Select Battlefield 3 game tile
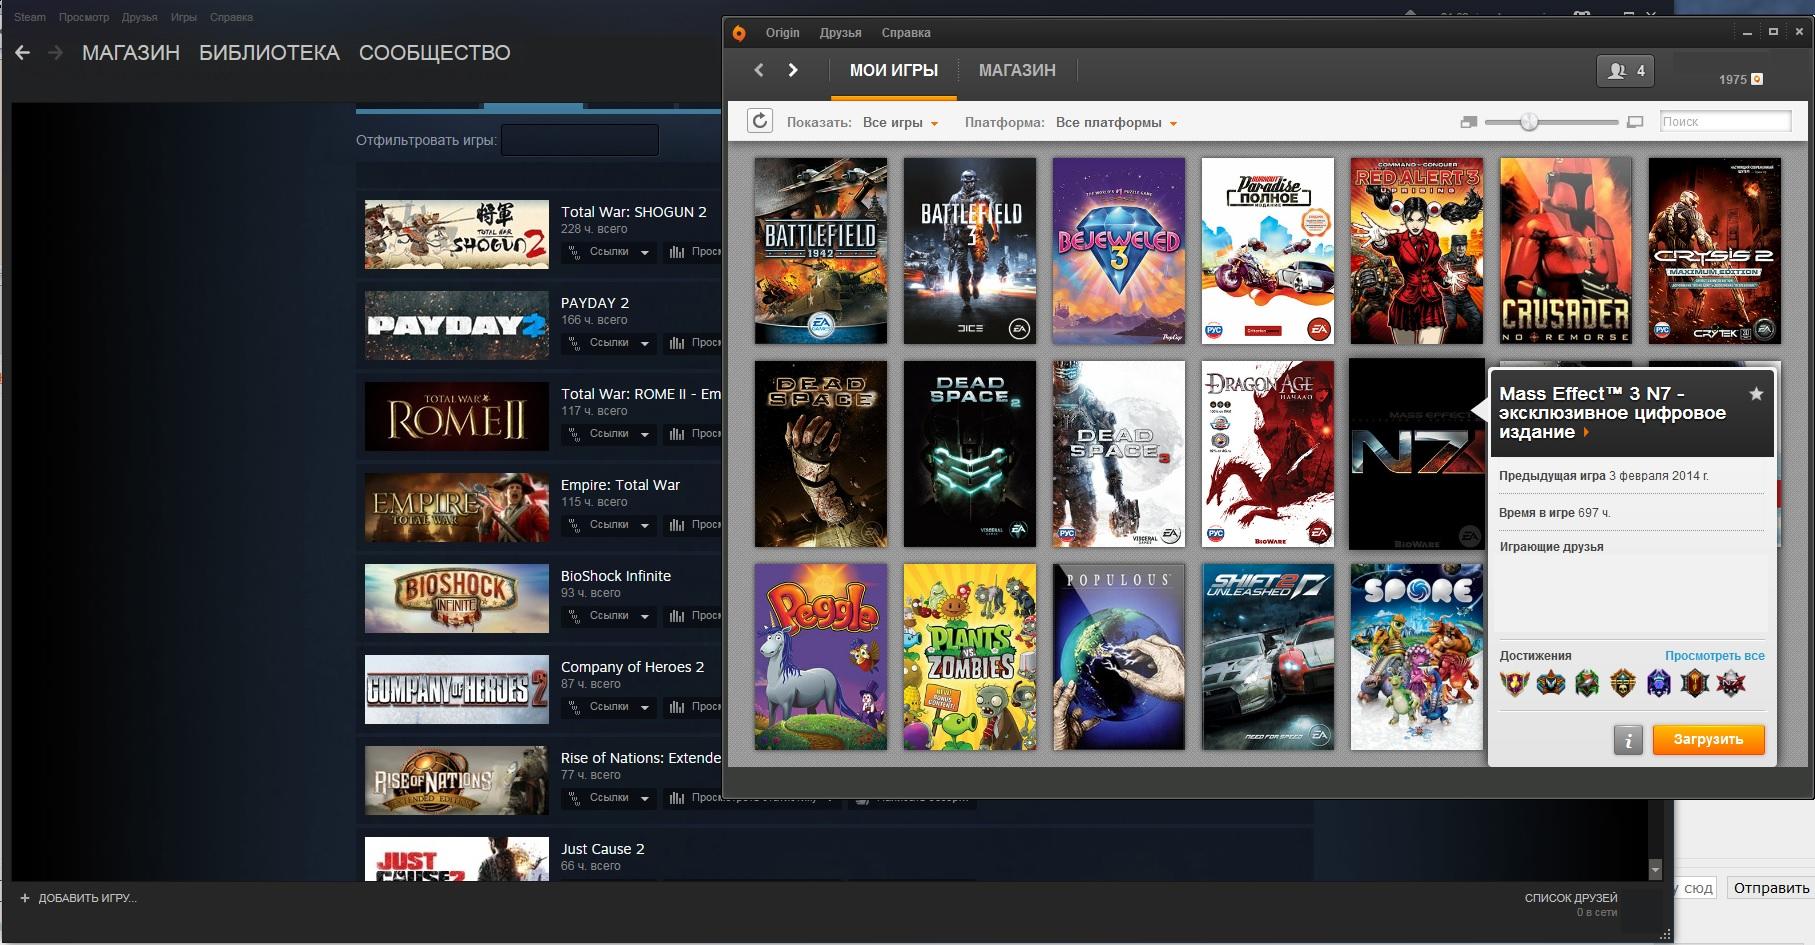This screenshot has width=1815, height=945. (970, 251)
